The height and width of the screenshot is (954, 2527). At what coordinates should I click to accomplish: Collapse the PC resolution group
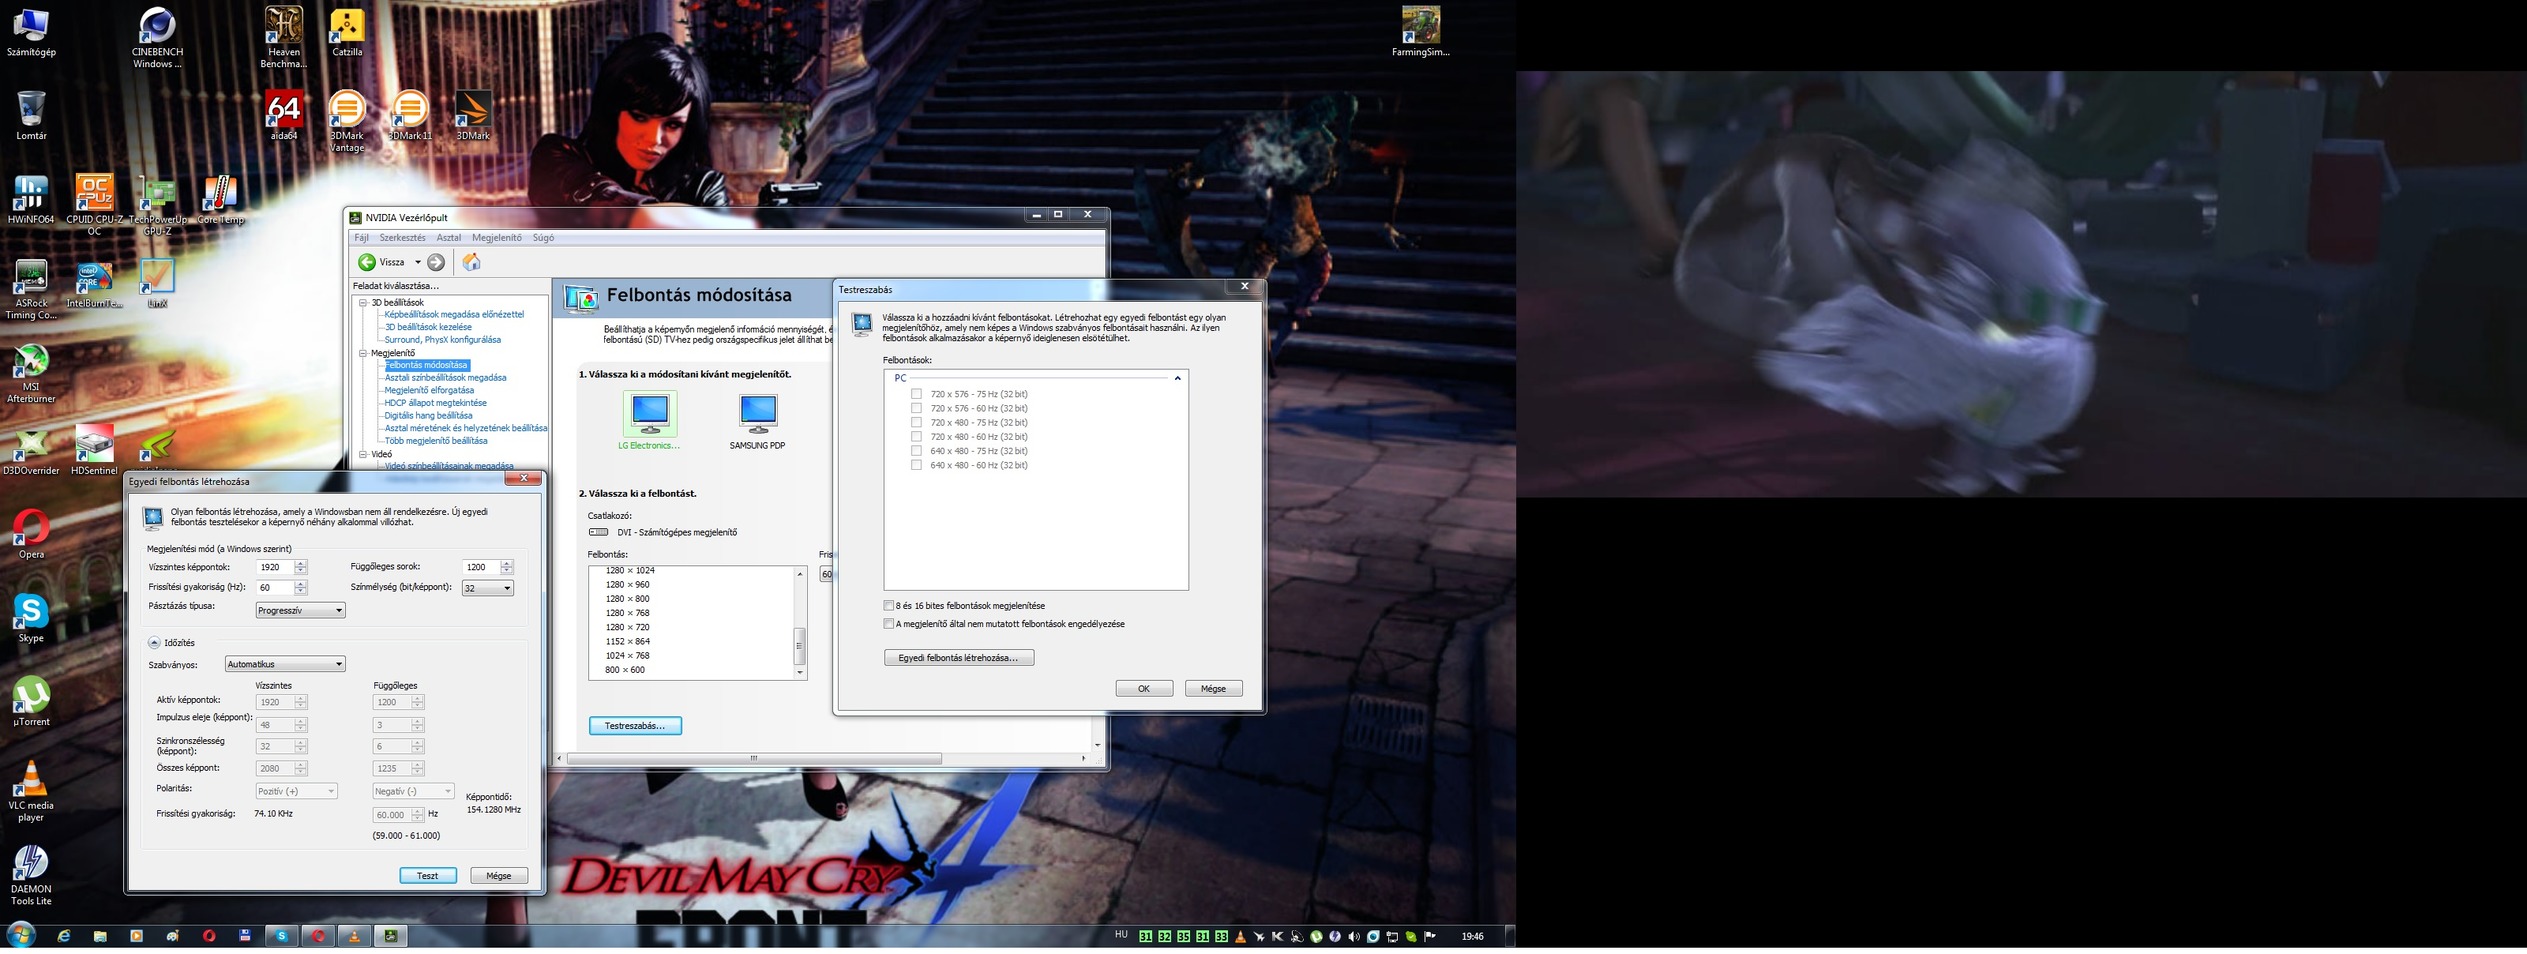[x=1178, y=378]
